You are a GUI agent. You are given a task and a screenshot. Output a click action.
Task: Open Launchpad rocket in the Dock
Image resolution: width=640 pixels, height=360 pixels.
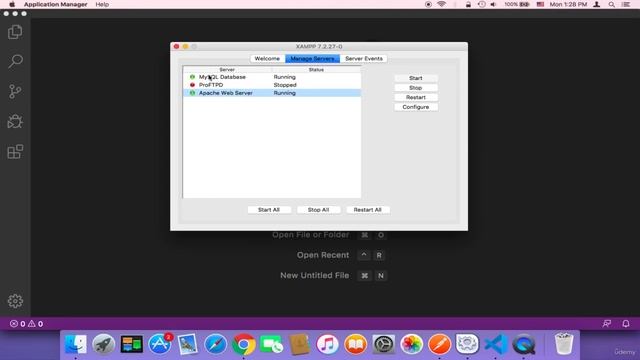(x=104, y=344)
